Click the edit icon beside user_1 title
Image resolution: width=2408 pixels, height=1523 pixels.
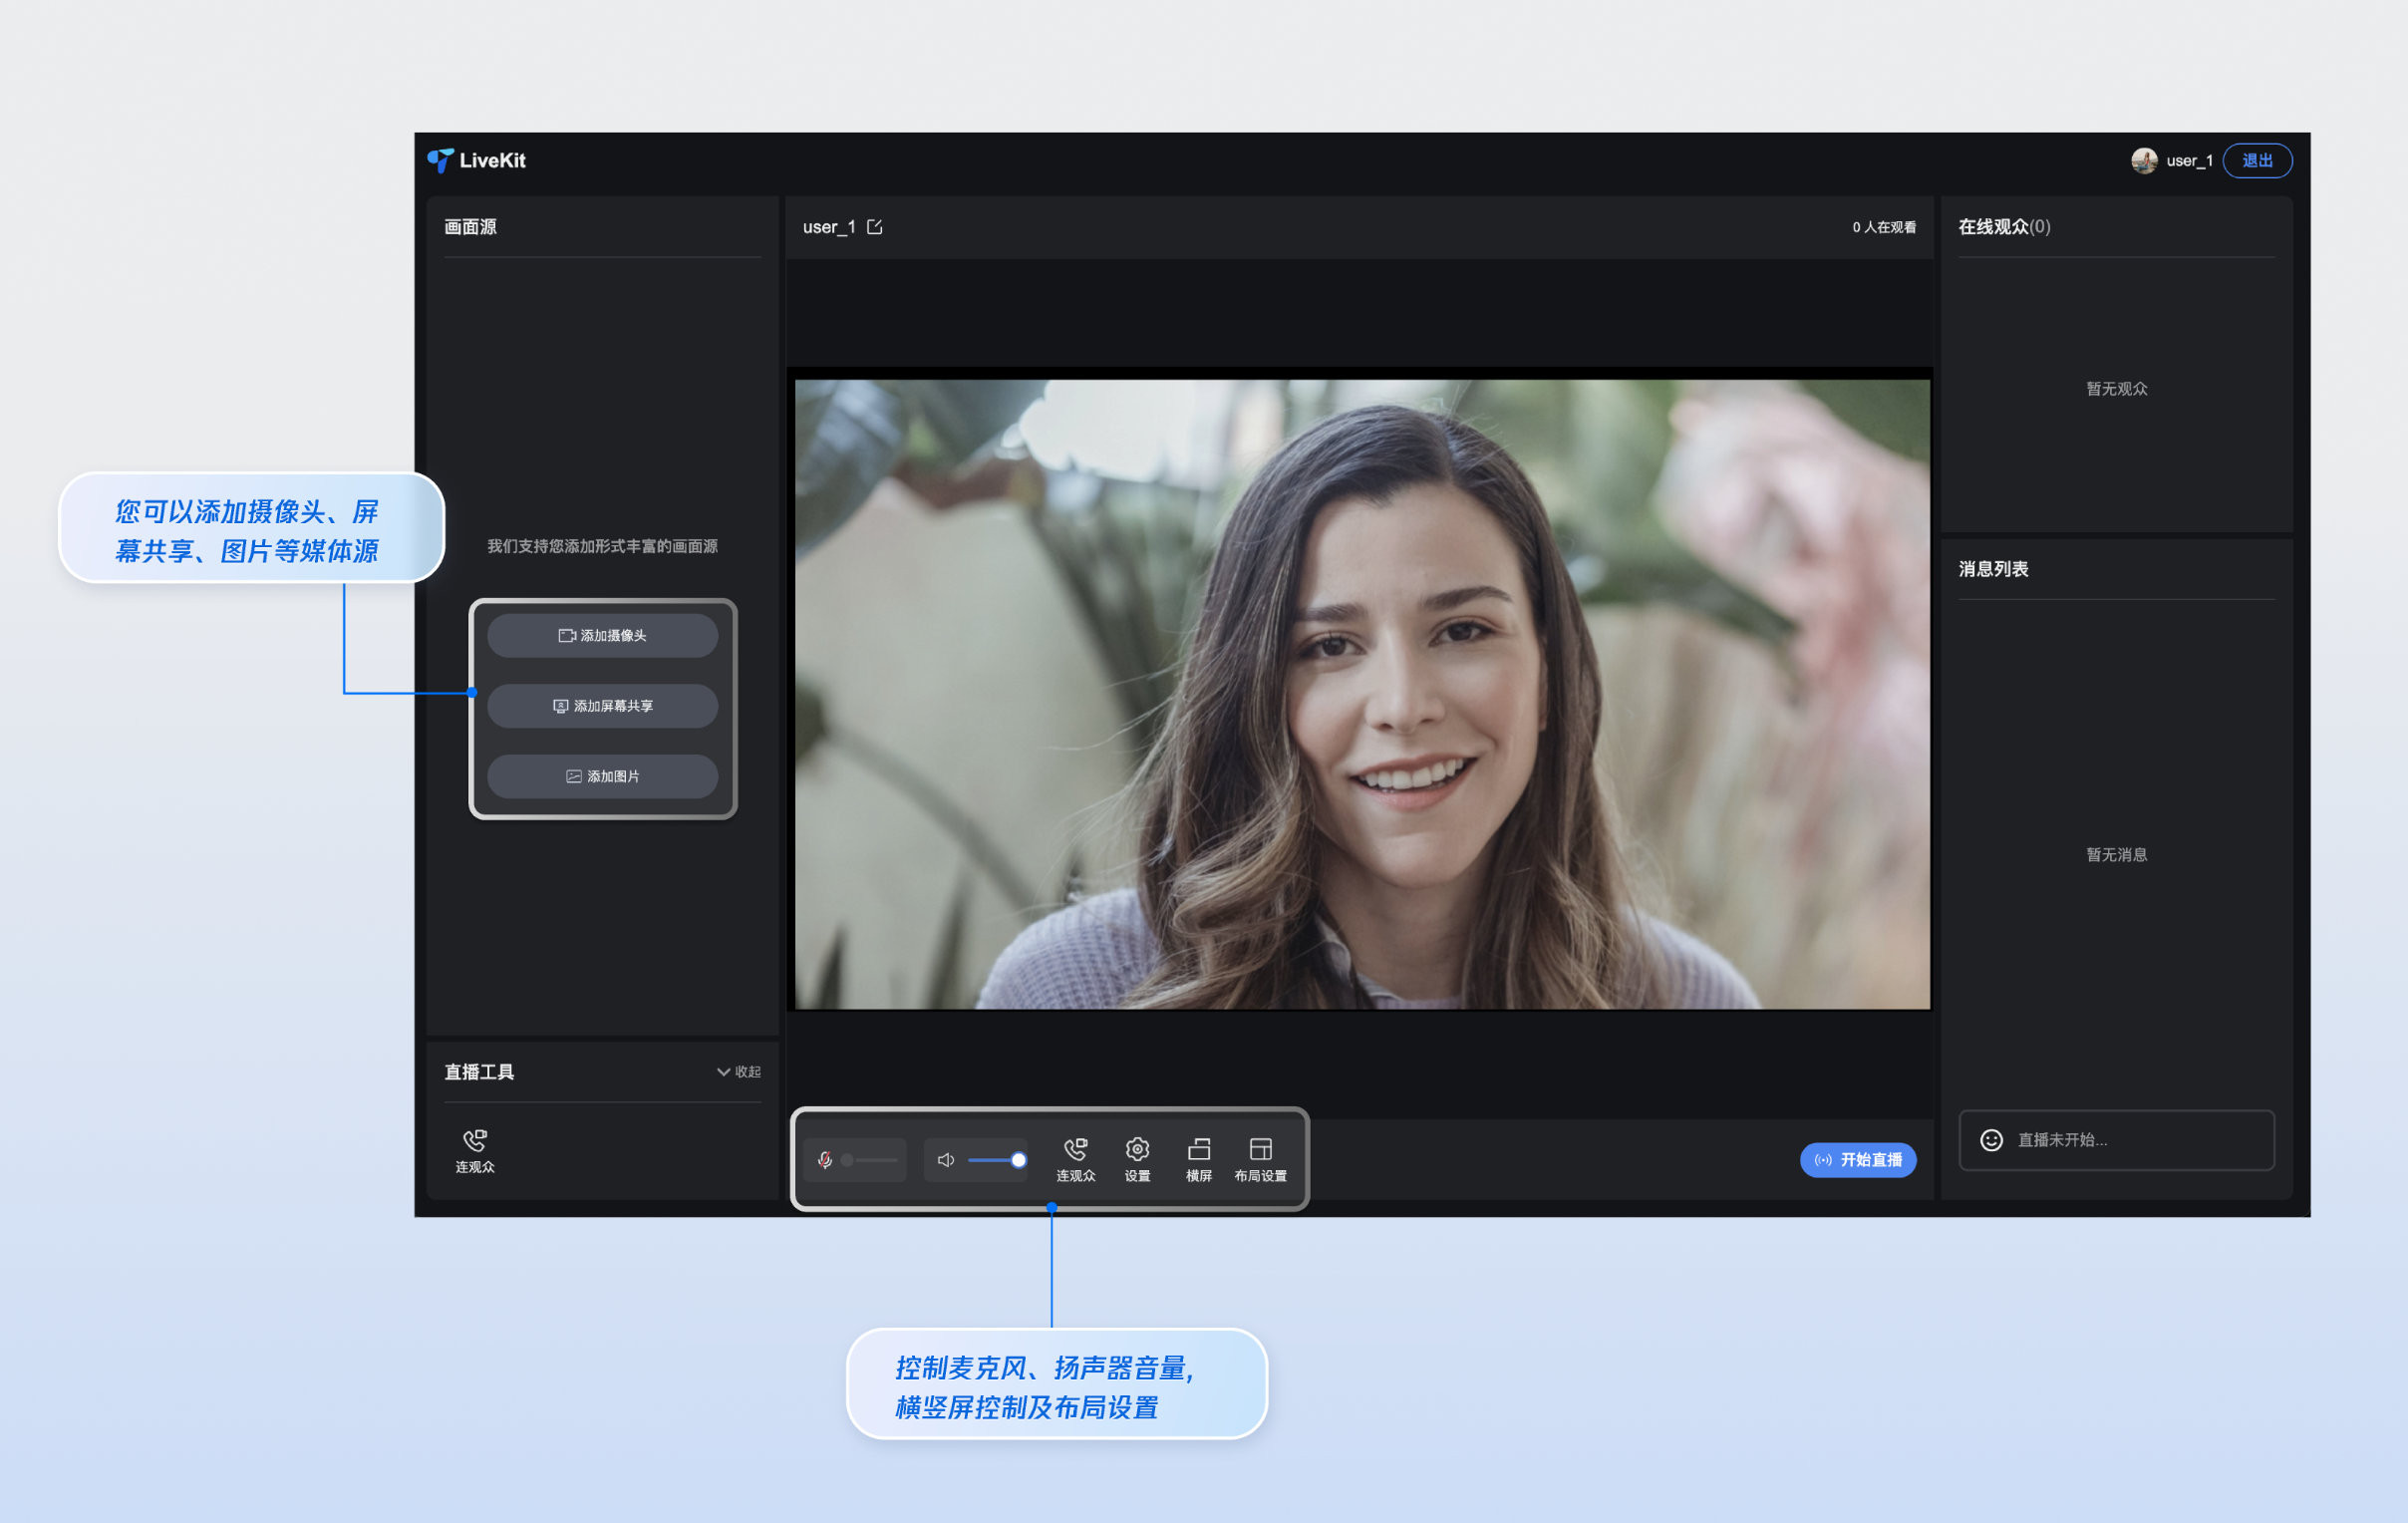875,227
